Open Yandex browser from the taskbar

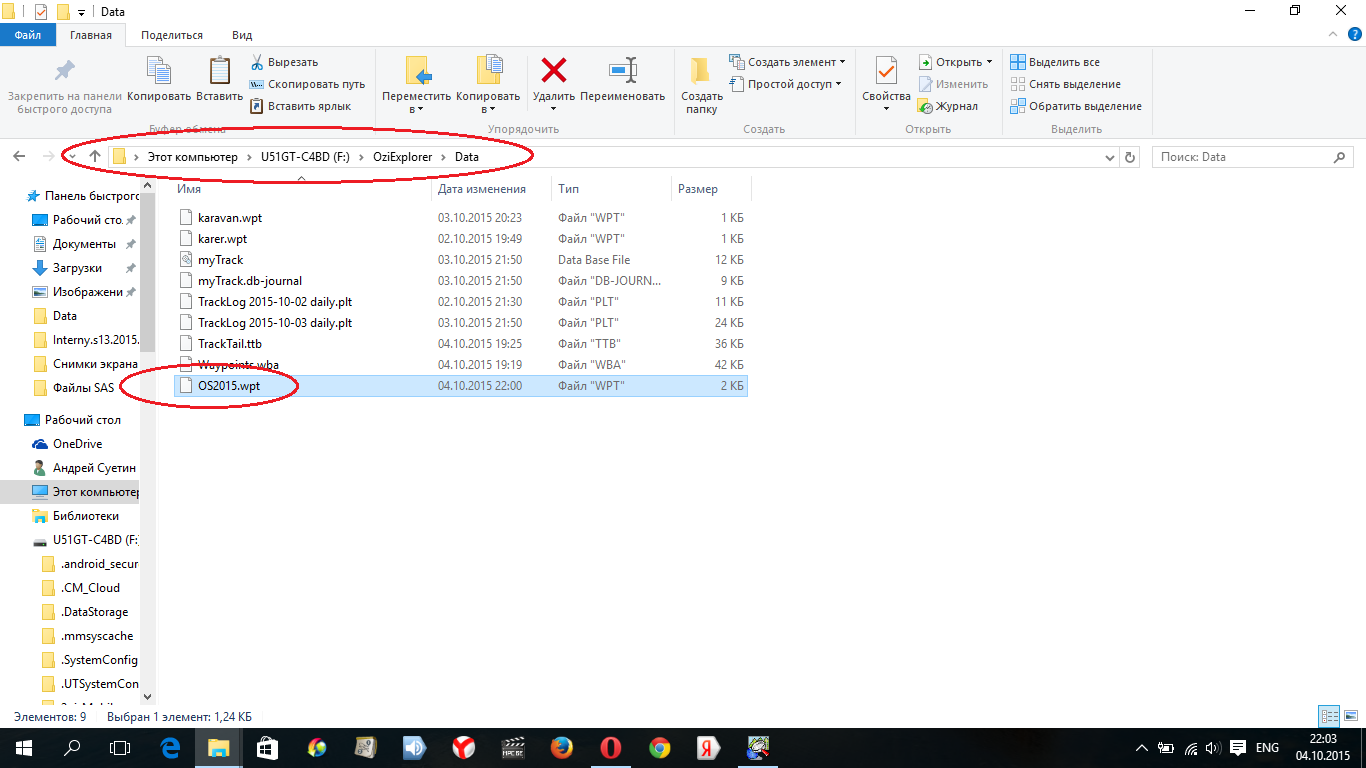click(x=464, y=747)
